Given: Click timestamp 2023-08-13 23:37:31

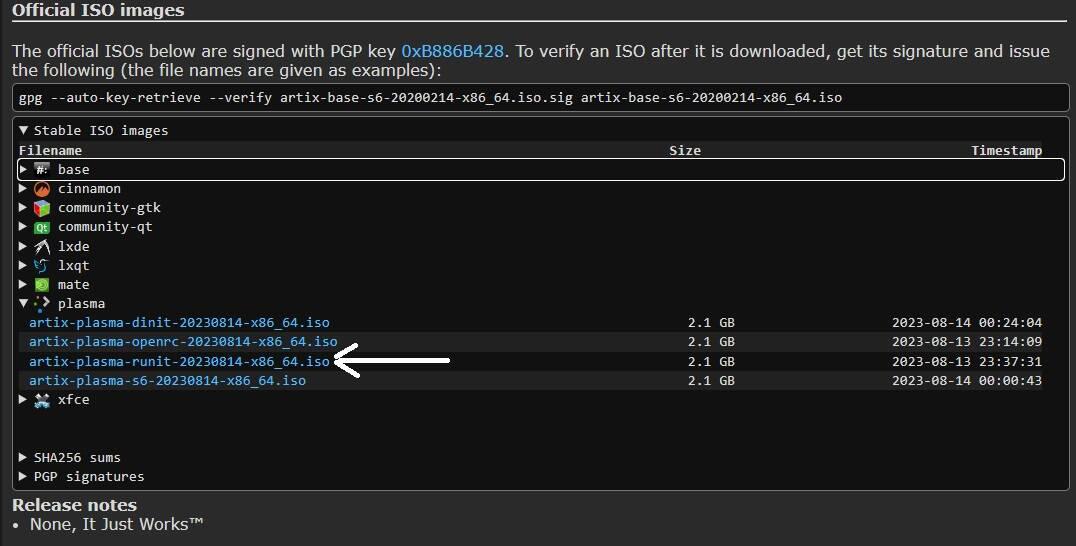Looking at the screenshot, I should (967, 361).
